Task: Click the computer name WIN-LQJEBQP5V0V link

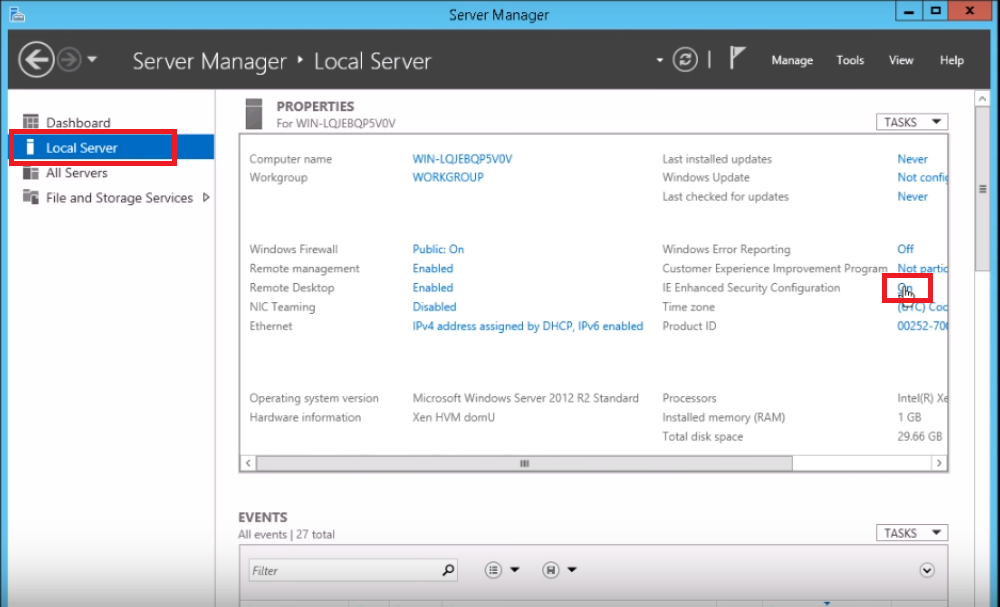Action: pyautogui.click(x=462, y=159)
